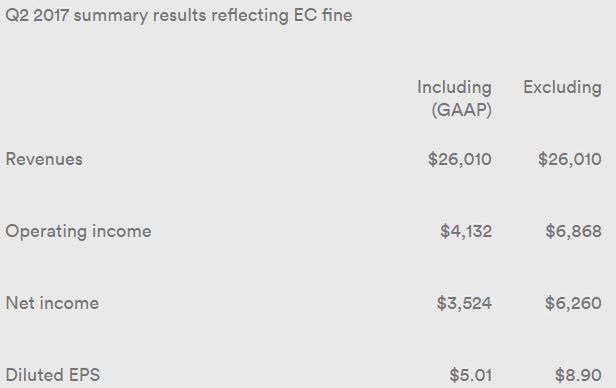Viewport: 616px width, 388px height.
Task: Click the Net income row label
Action: 52,303
